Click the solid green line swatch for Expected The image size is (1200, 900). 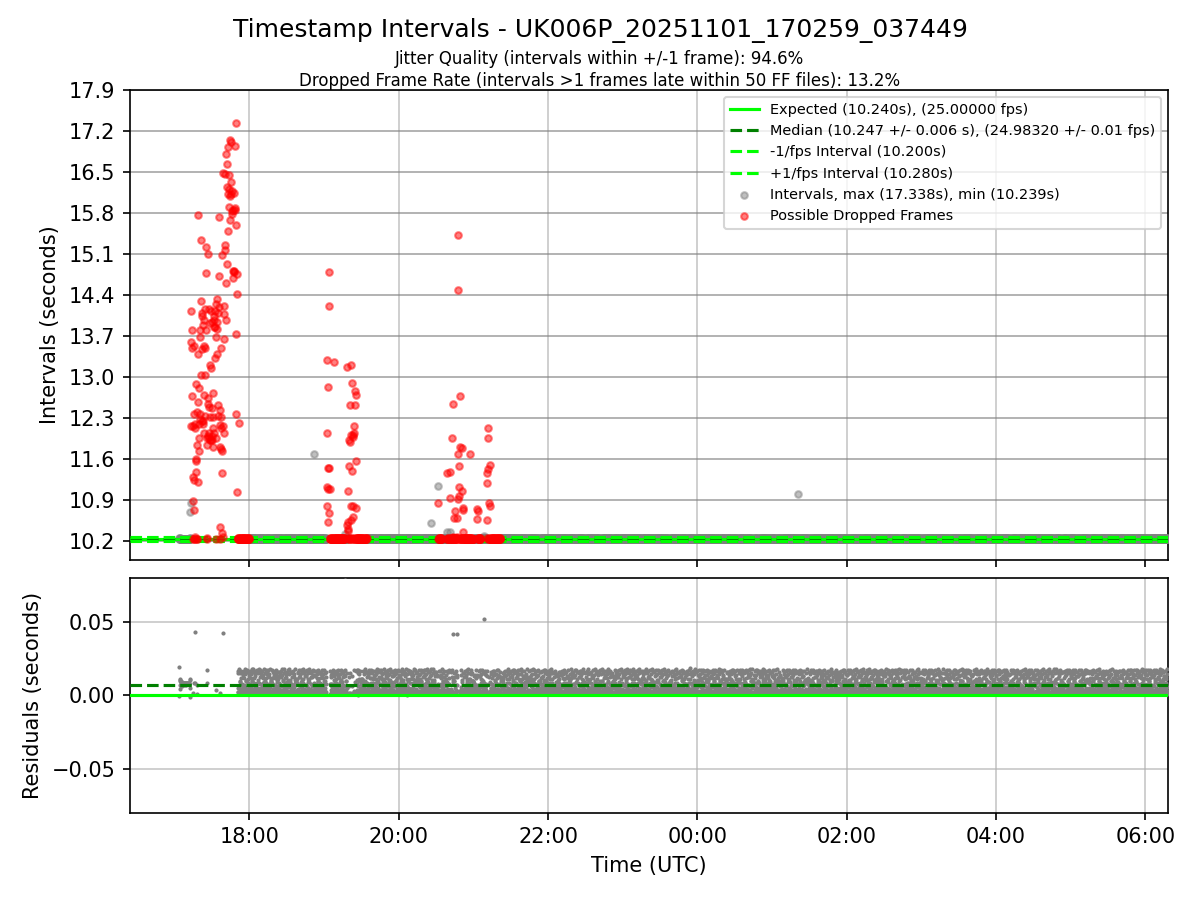[745, 109]
